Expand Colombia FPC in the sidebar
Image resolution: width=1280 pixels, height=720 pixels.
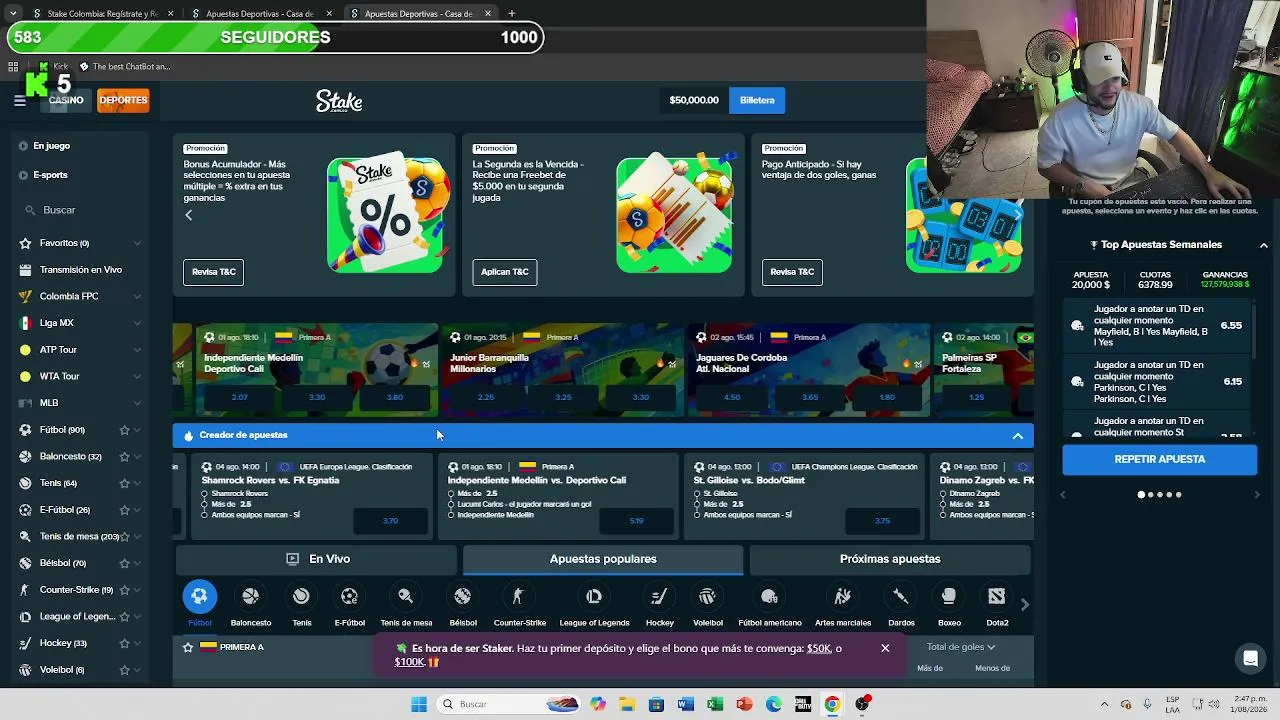(137, 297)
